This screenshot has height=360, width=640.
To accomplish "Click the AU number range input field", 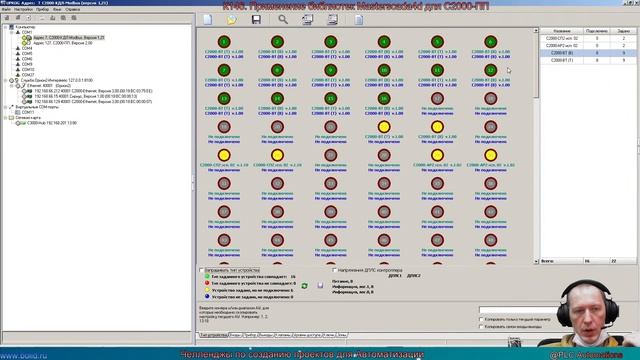I will coord(519,311).
